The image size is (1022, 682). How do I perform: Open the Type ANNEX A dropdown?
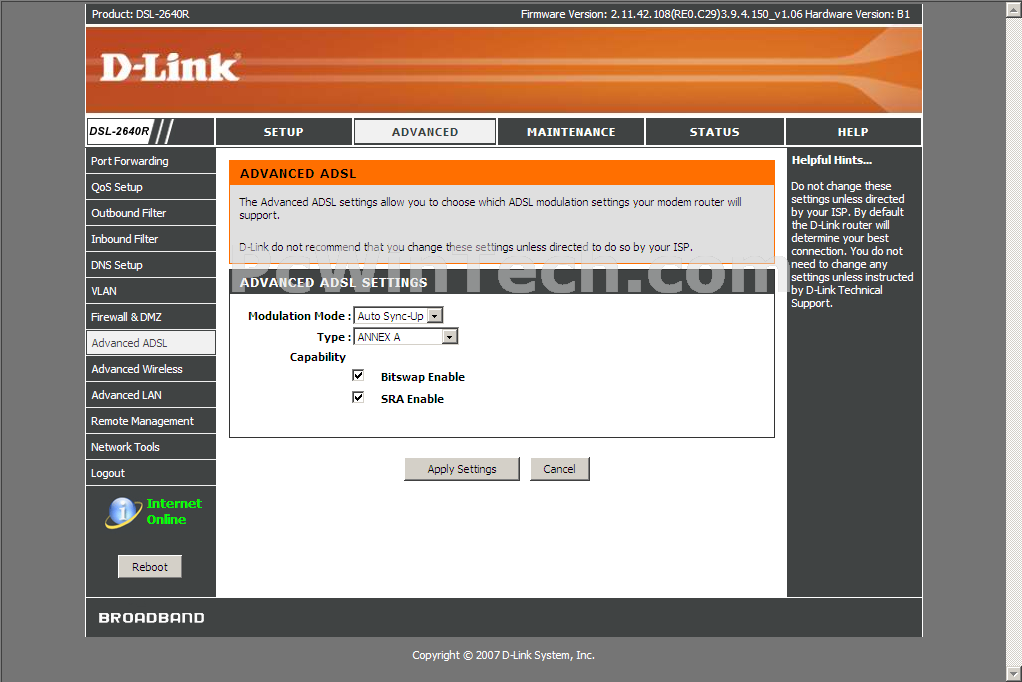coord(405,336)
